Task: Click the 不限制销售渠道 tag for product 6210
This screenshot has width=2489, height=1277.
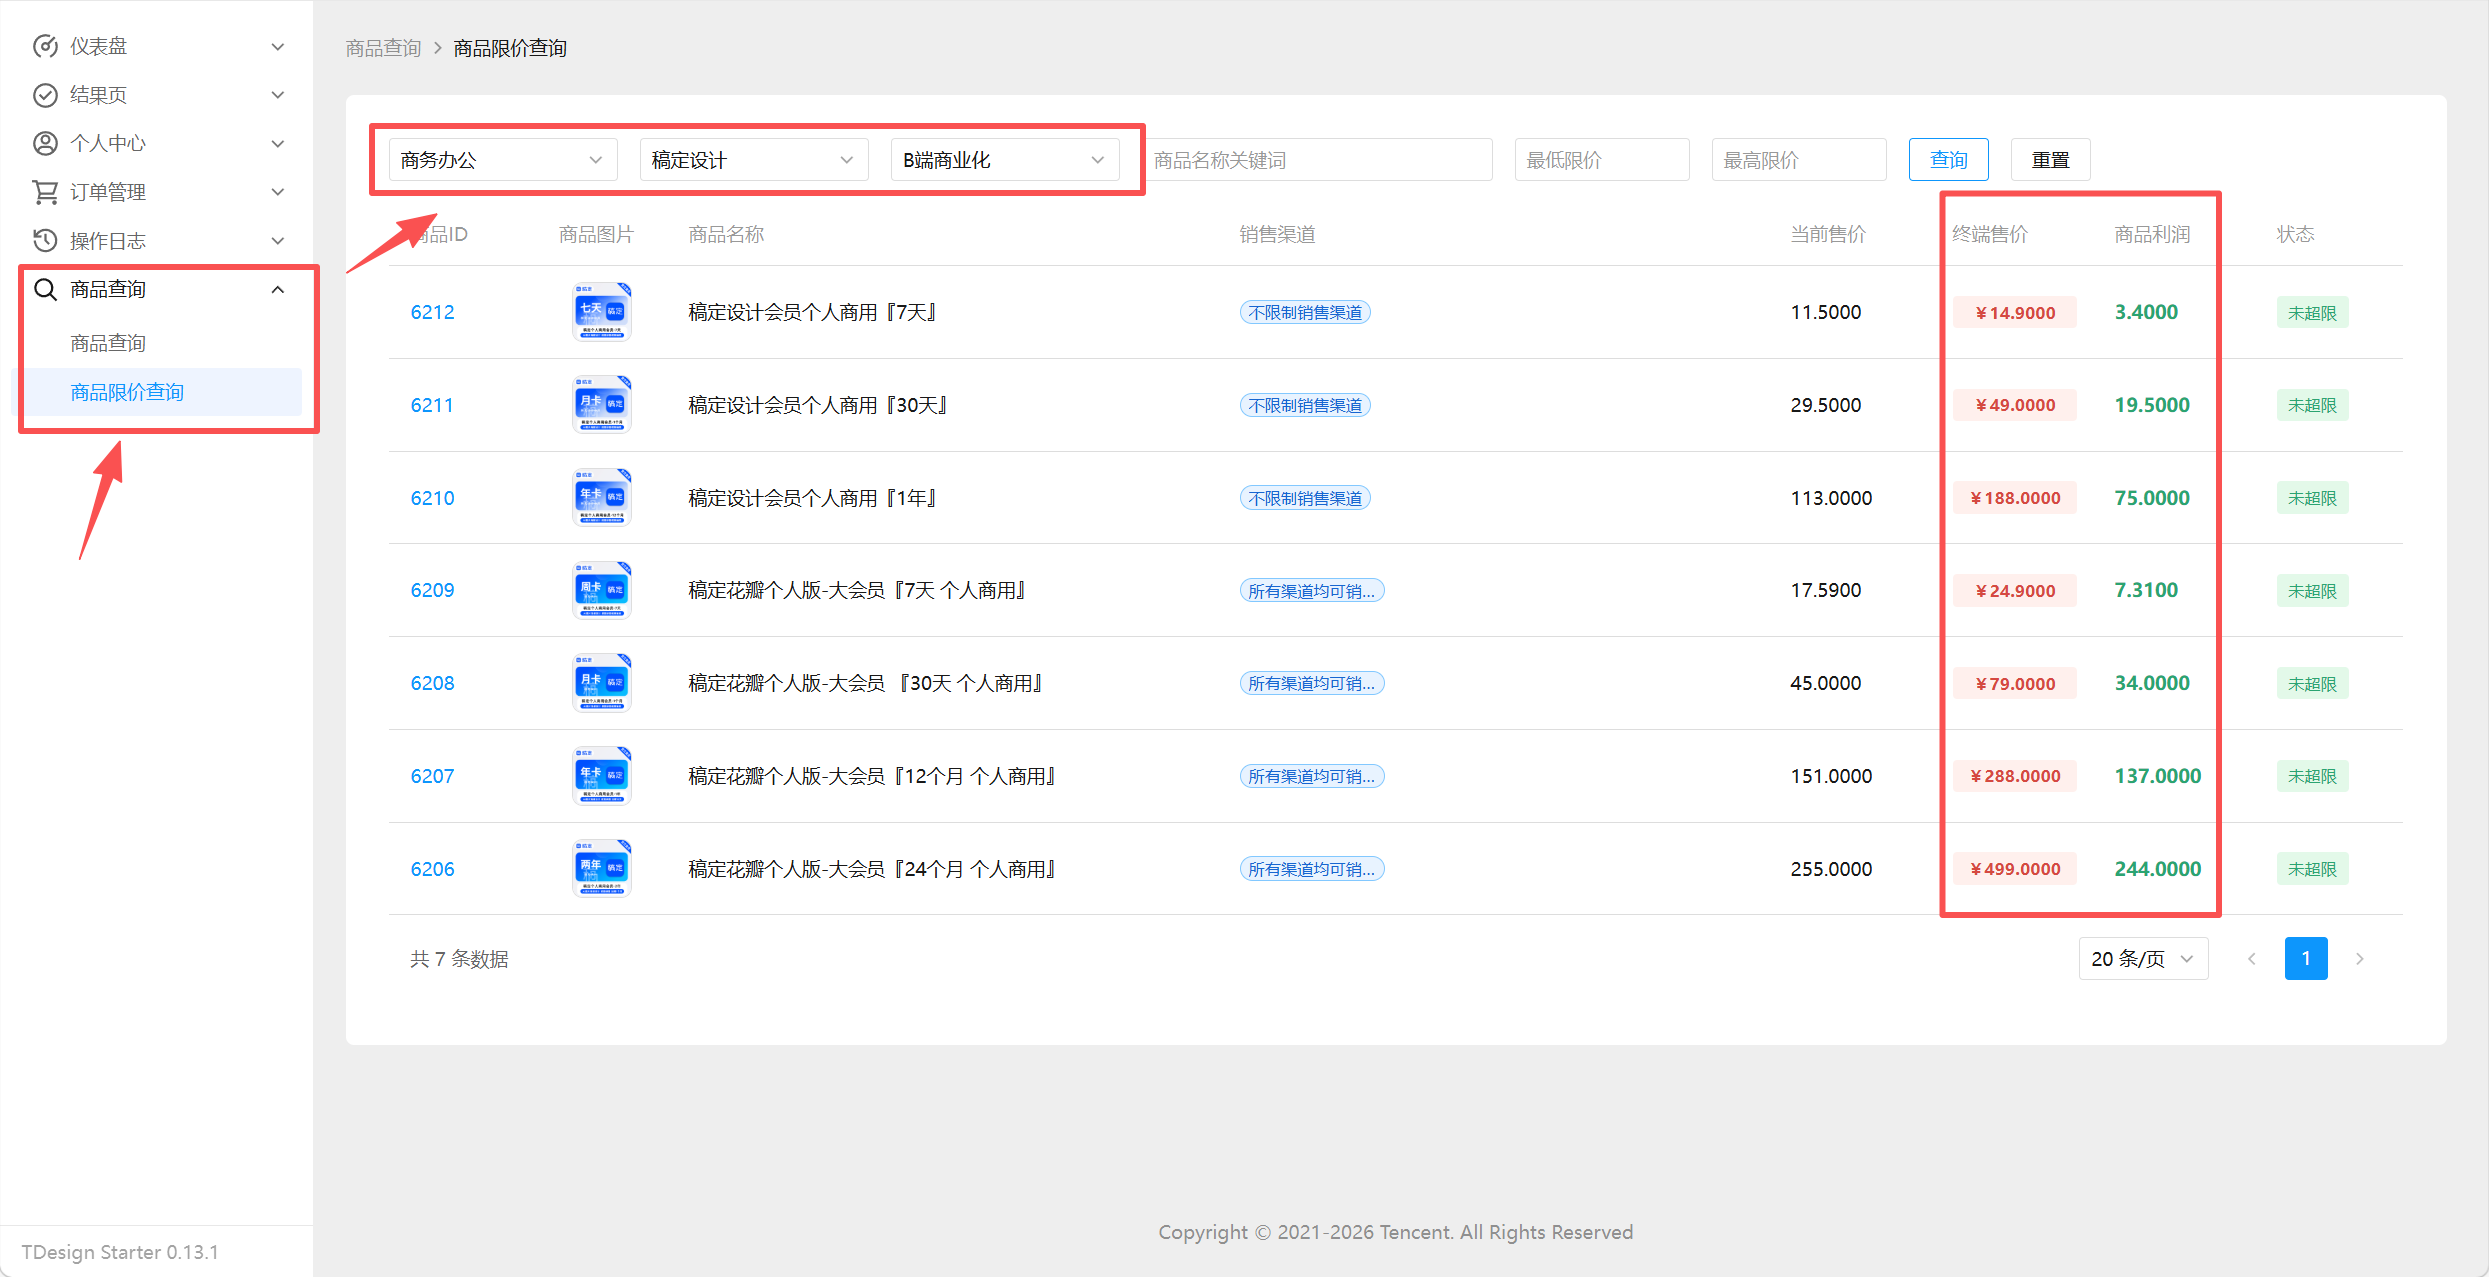Action: [x=1305, y=498]
